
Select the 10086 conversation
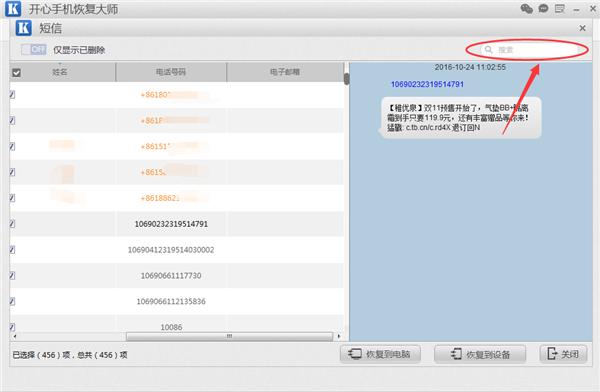pyautogui.click(x=171, y=327)
